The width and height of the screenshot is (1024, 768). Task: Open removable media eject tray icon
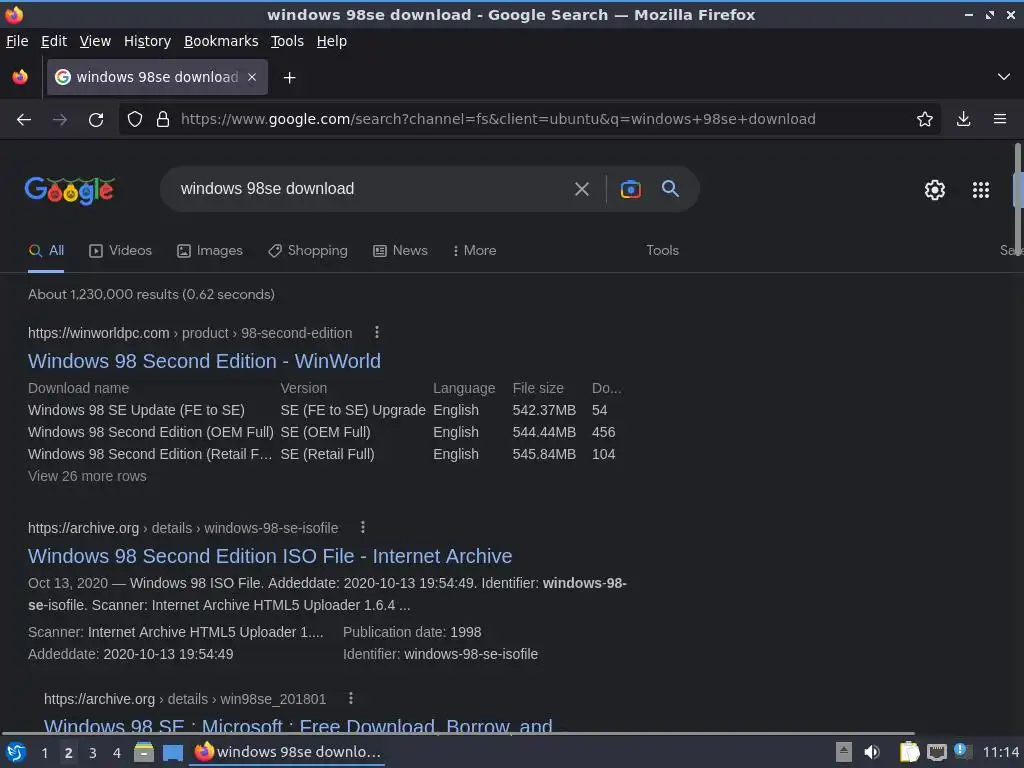[x=844, y=752]
